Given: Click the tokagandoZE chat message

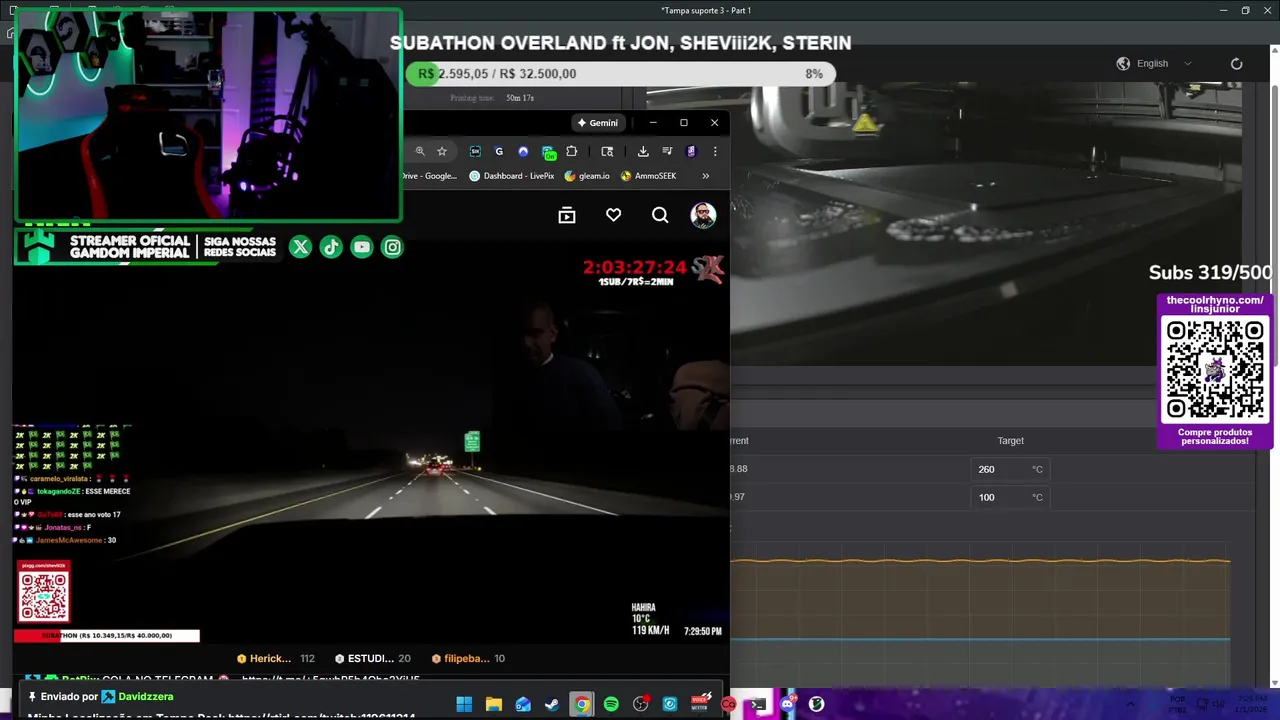Looking at the screenshot, I should pos(72,496).
